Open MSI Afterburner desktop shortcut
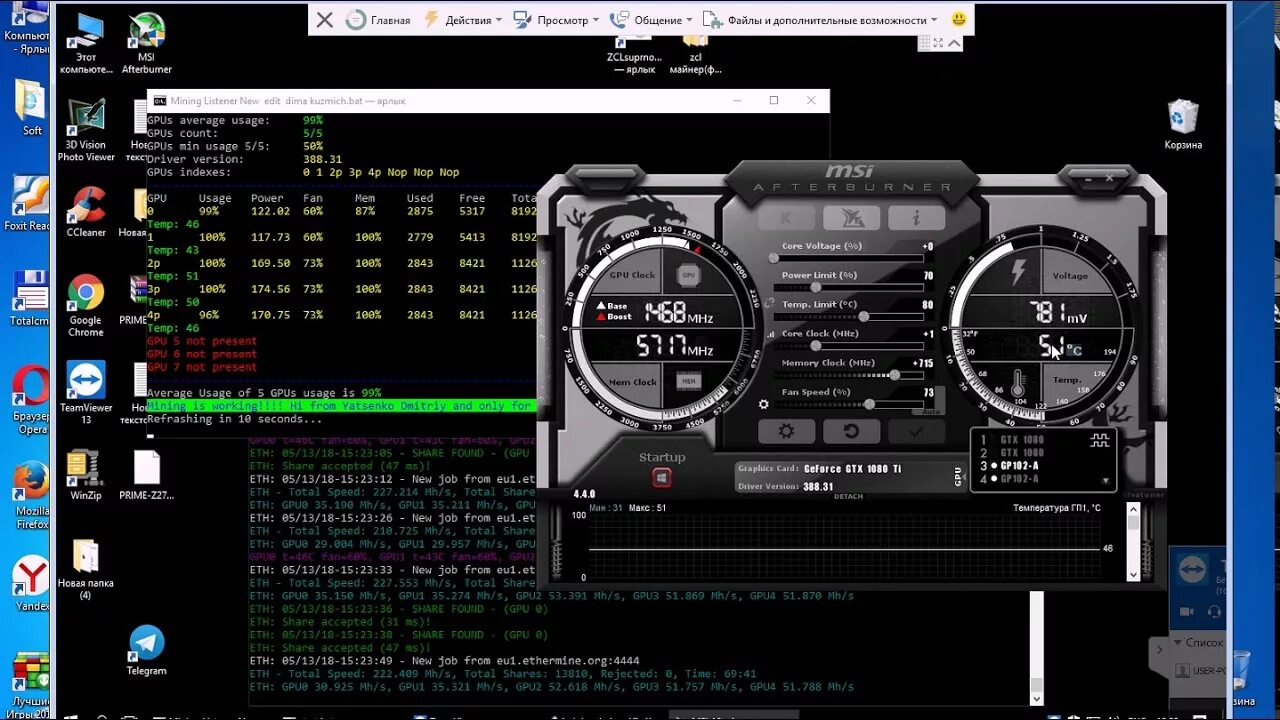The height and width of the screenshot is (720, 1280). pos(147,44)
